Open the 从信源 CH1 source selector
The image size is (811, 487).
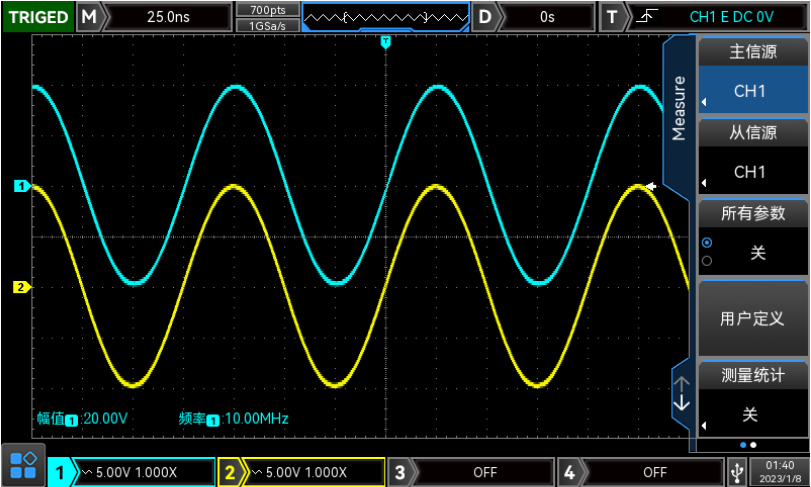click(752, 171)
